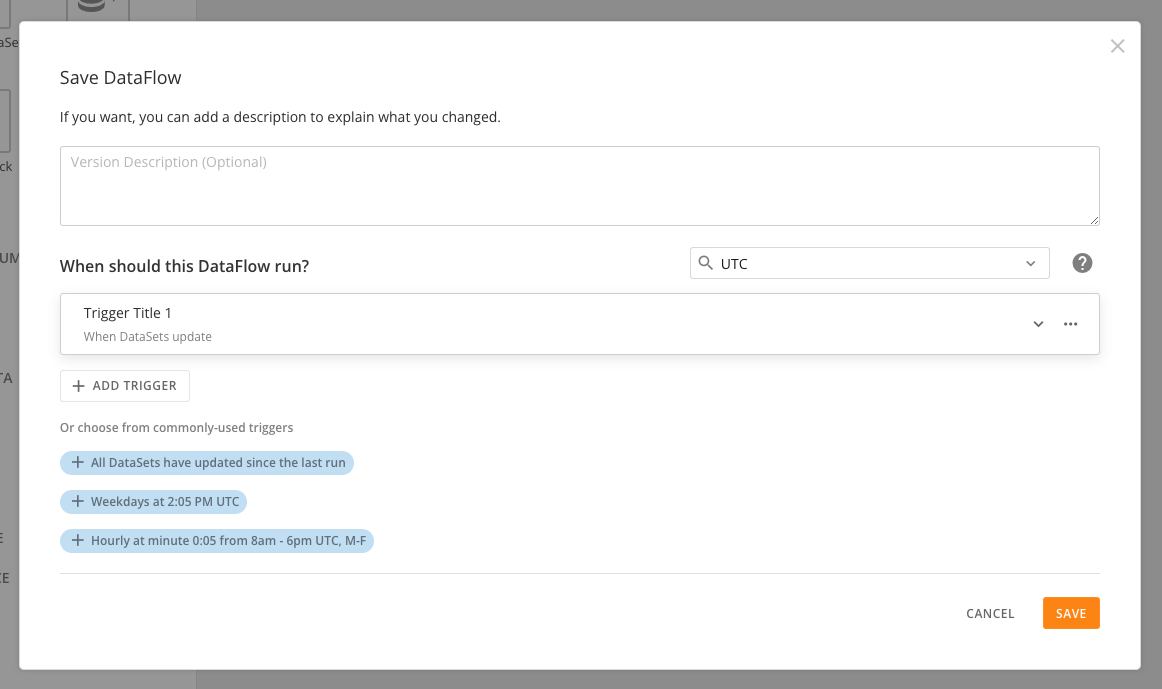Click the plus icon on the Weekdays chip
The height and width of the screenshot is (689, 1162).
tap(77, 501)
